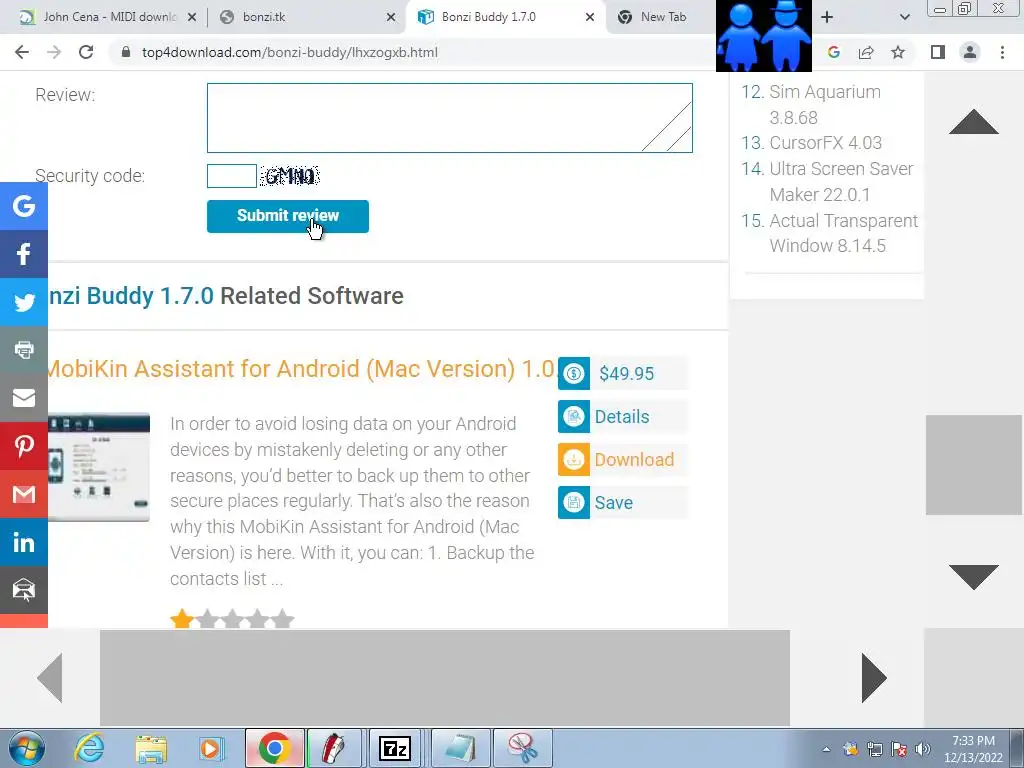
Task: Share the page on Twitter
Action: (24, 302)
